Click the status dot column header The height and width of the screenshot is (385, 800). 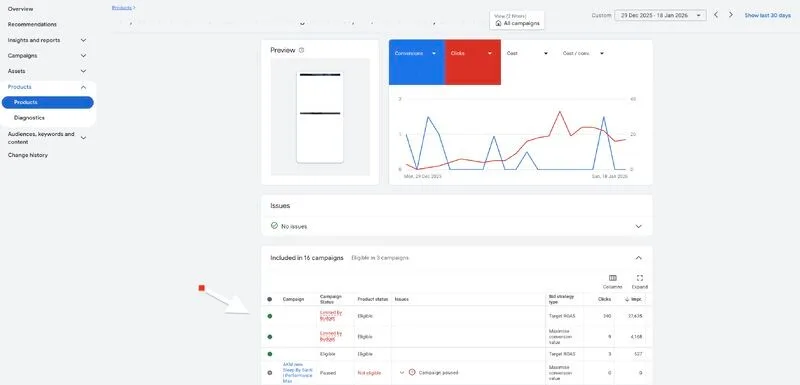click(x=269, y=299)
